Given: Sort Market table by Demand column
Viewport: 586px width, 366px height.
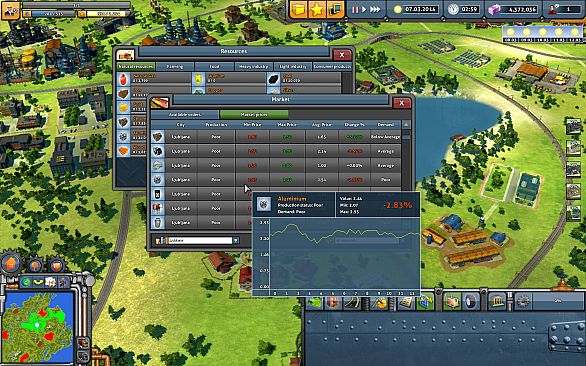Looking at the screenshot, I should tap(385, 124).
